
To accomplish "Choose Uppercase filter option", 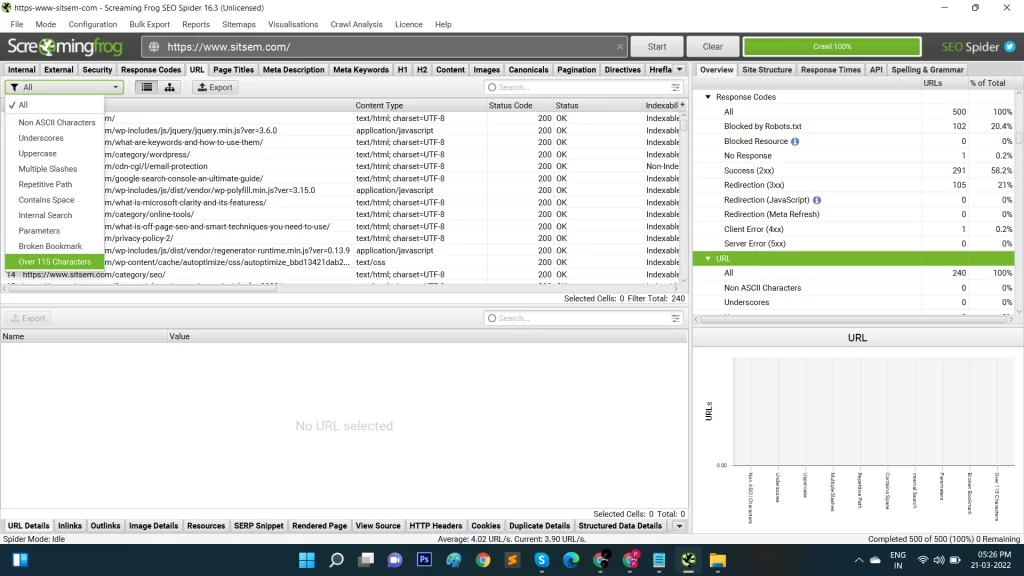I will [54, 153].
